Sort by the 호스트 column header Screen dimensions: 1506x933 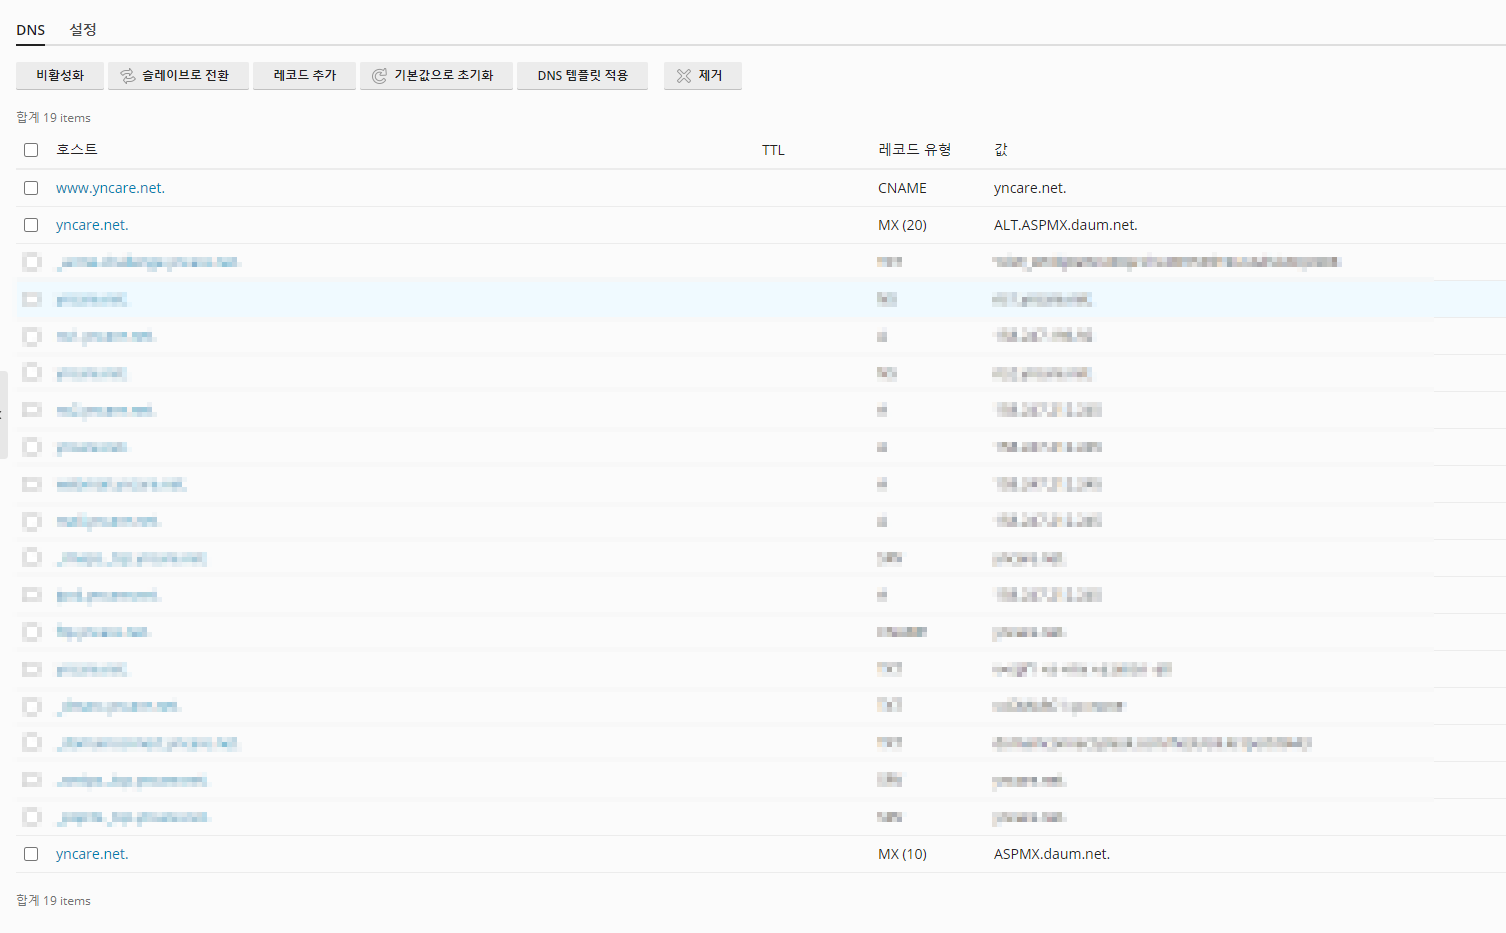click(x=76, y=149)
